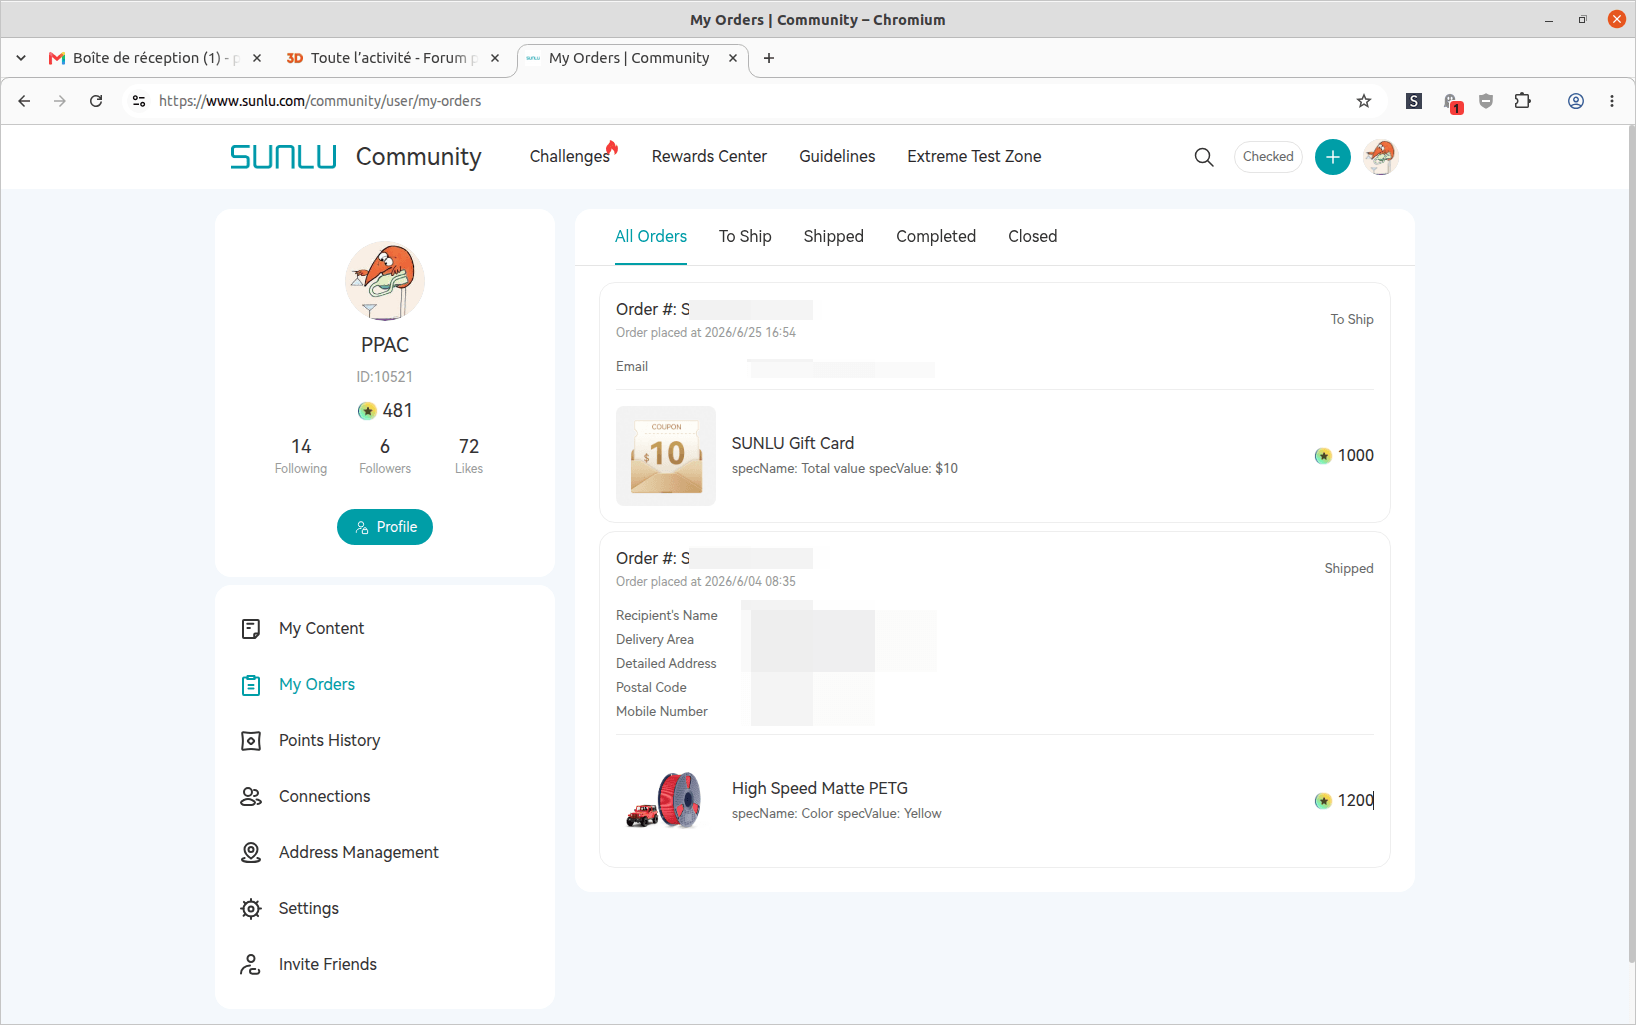The height and width of the screenshot is (1025, 1636).
Task: Click the Settings gear icon
Action: pos(251,909)
